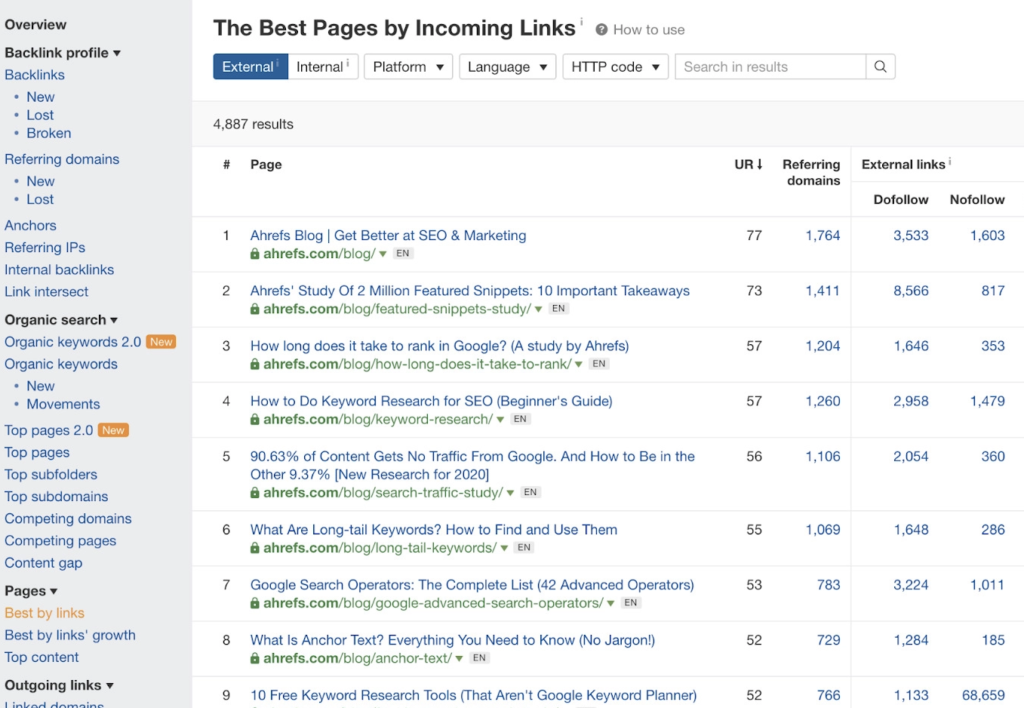
Task: Click referring domains value 1,260
Action: pyautogui.click(x=823, y=402)
